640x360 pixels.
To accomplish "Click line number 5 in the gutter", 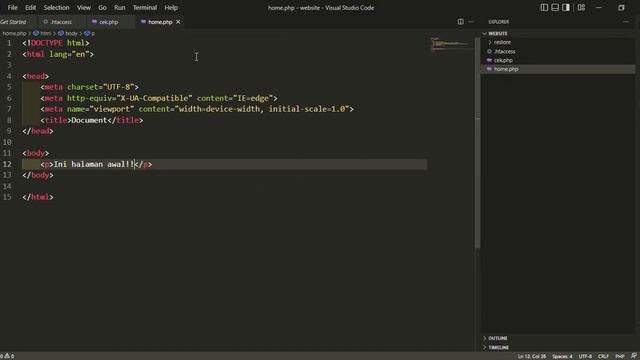I will [x=9, y=87].
